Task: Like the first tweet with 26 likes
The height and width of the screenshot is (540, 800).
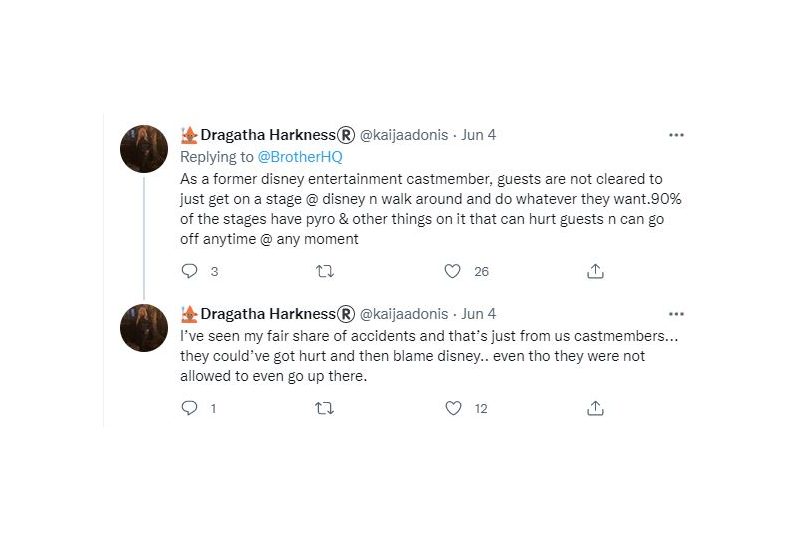Action: [453, 271]
